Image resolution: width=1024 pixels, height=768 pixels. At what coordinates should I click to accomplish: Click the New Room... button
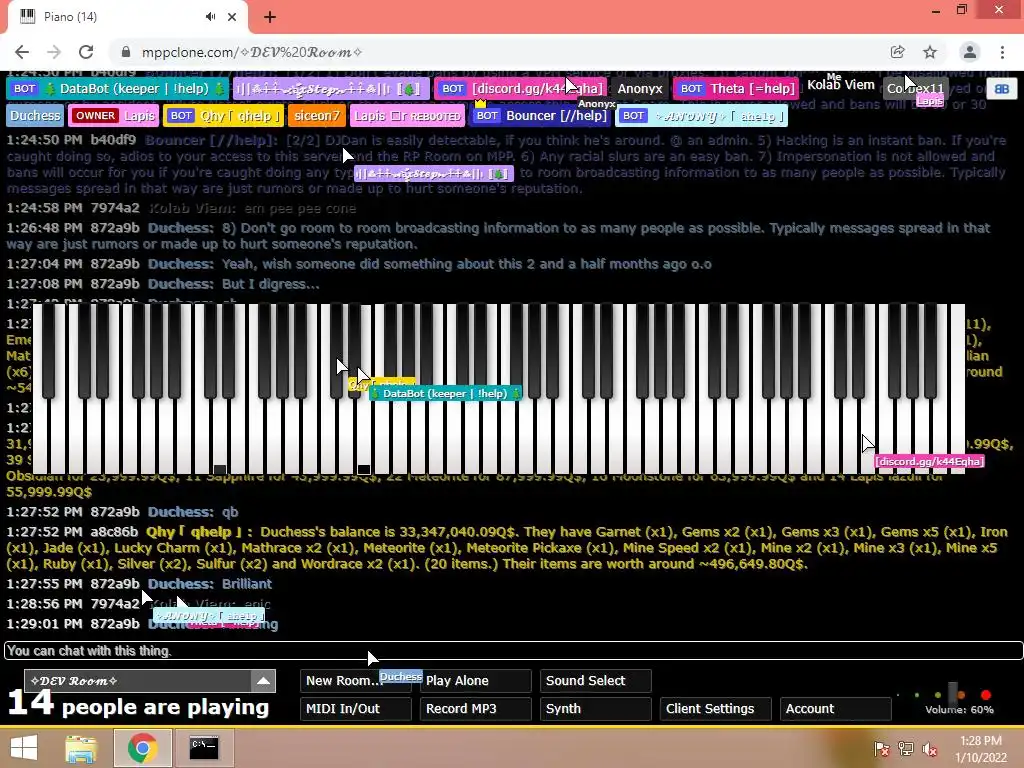coord(356,680)
